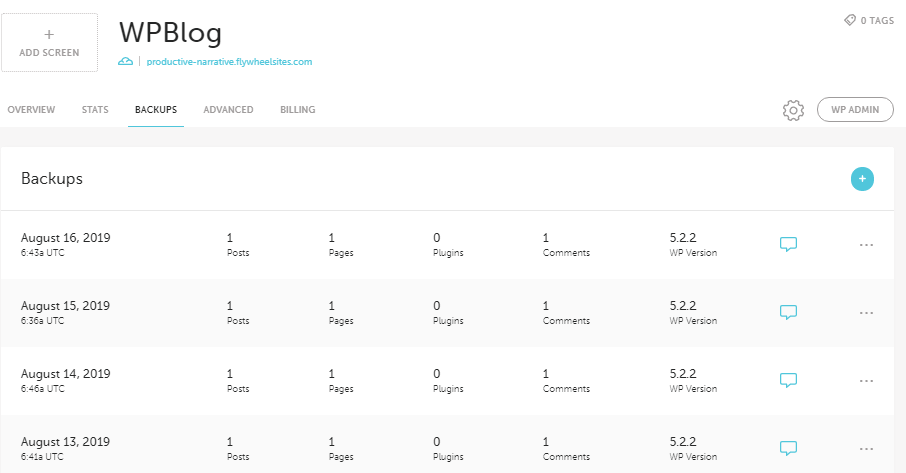
Task: Open the tags icon showing 0 TAGS
Action: (868, 20)
